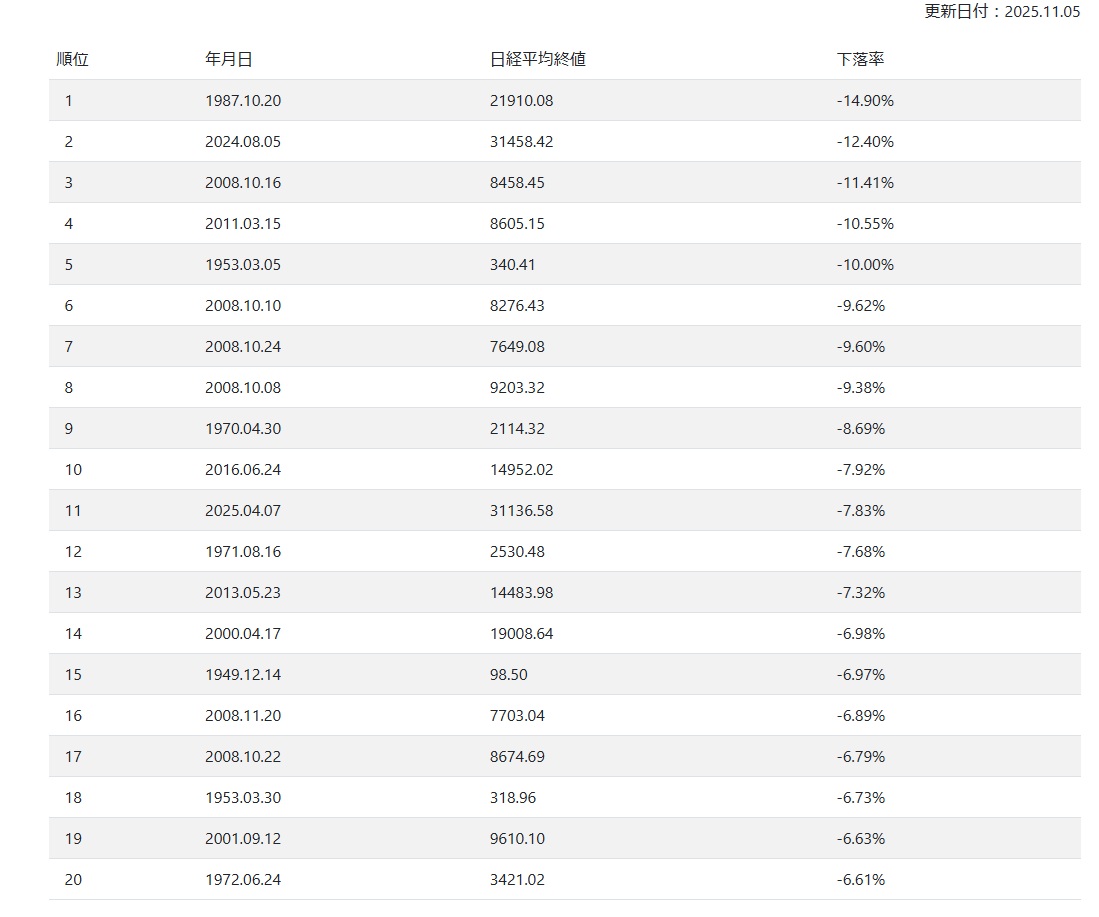This screenshot has width=1099, height=917.
Task: Select the date 1987.10.20 cell
Action: point(243,101)
